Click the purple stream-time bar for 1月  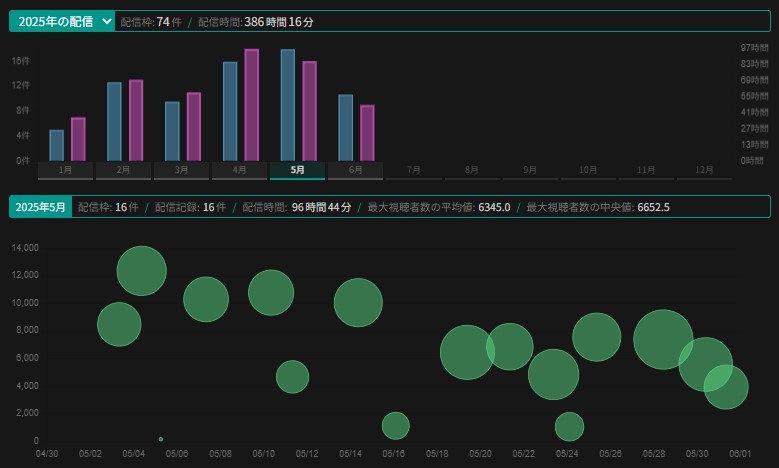pyautogui.click(x=78, y=139)
